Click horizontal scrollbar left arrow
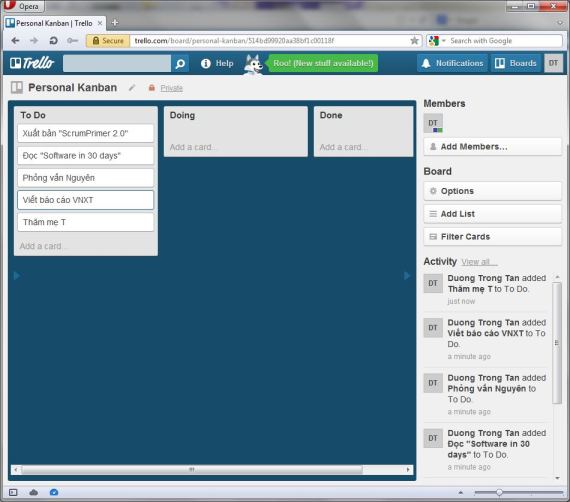Screen dimensions: 570x502 point(16,470)
